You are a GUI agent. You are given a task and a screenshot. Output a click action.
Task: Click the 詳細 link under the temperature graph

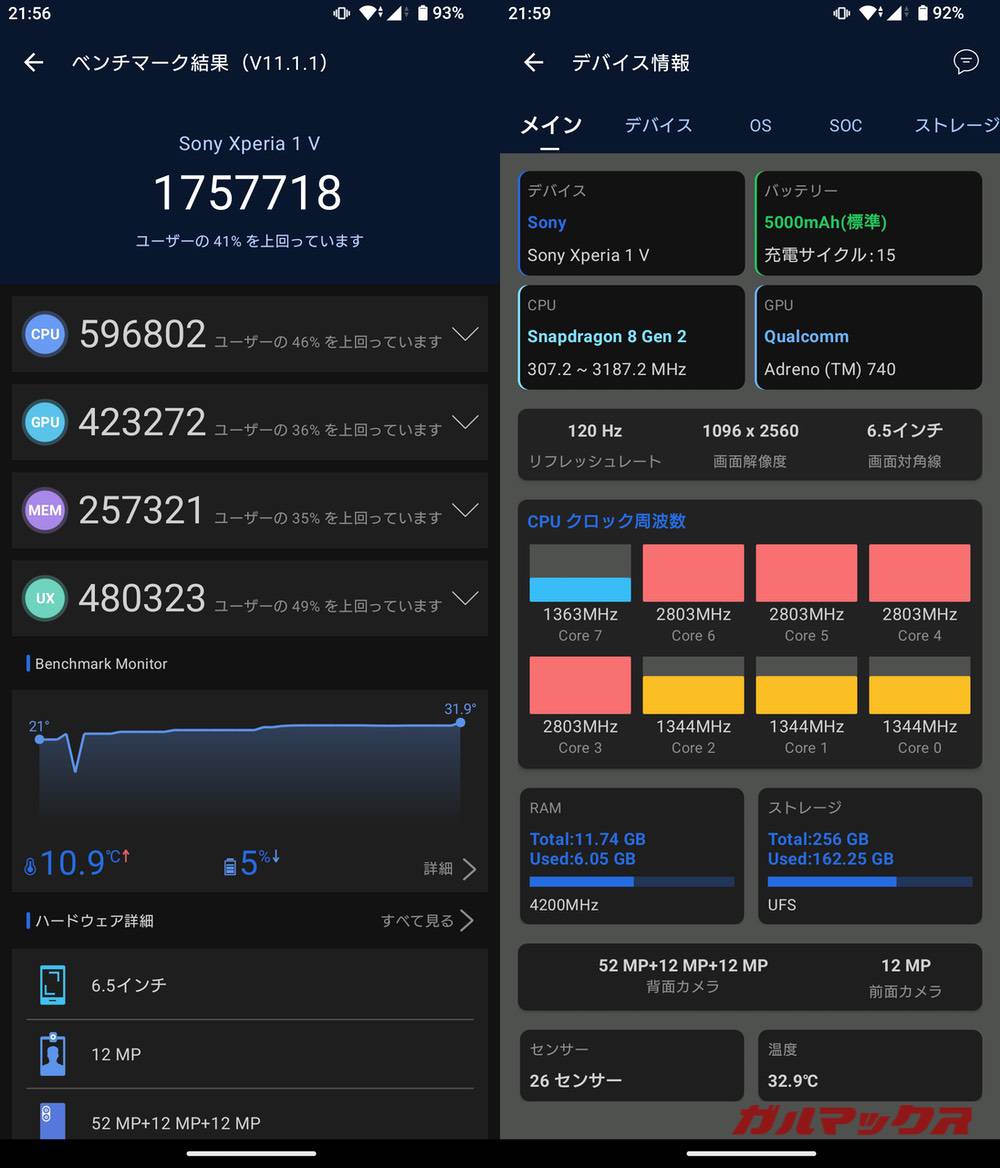point(440,869)
